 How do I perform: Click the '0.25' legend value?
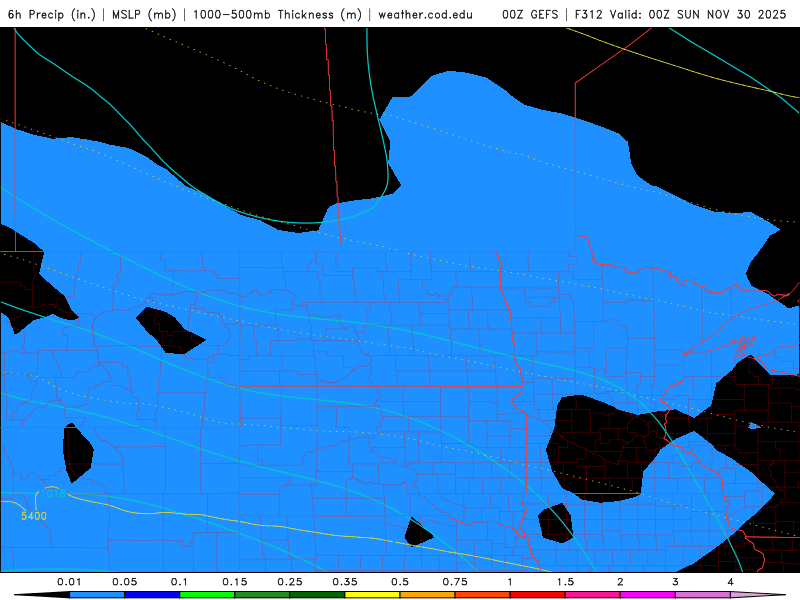[290, 582]
